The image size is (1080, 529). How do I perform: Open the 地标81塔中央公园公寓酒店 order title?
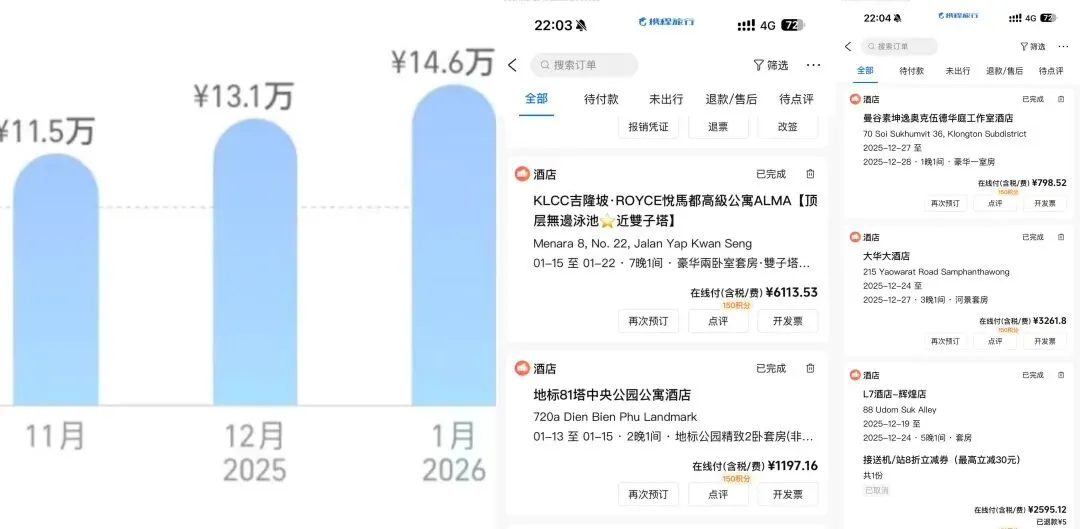coord(612,395)
